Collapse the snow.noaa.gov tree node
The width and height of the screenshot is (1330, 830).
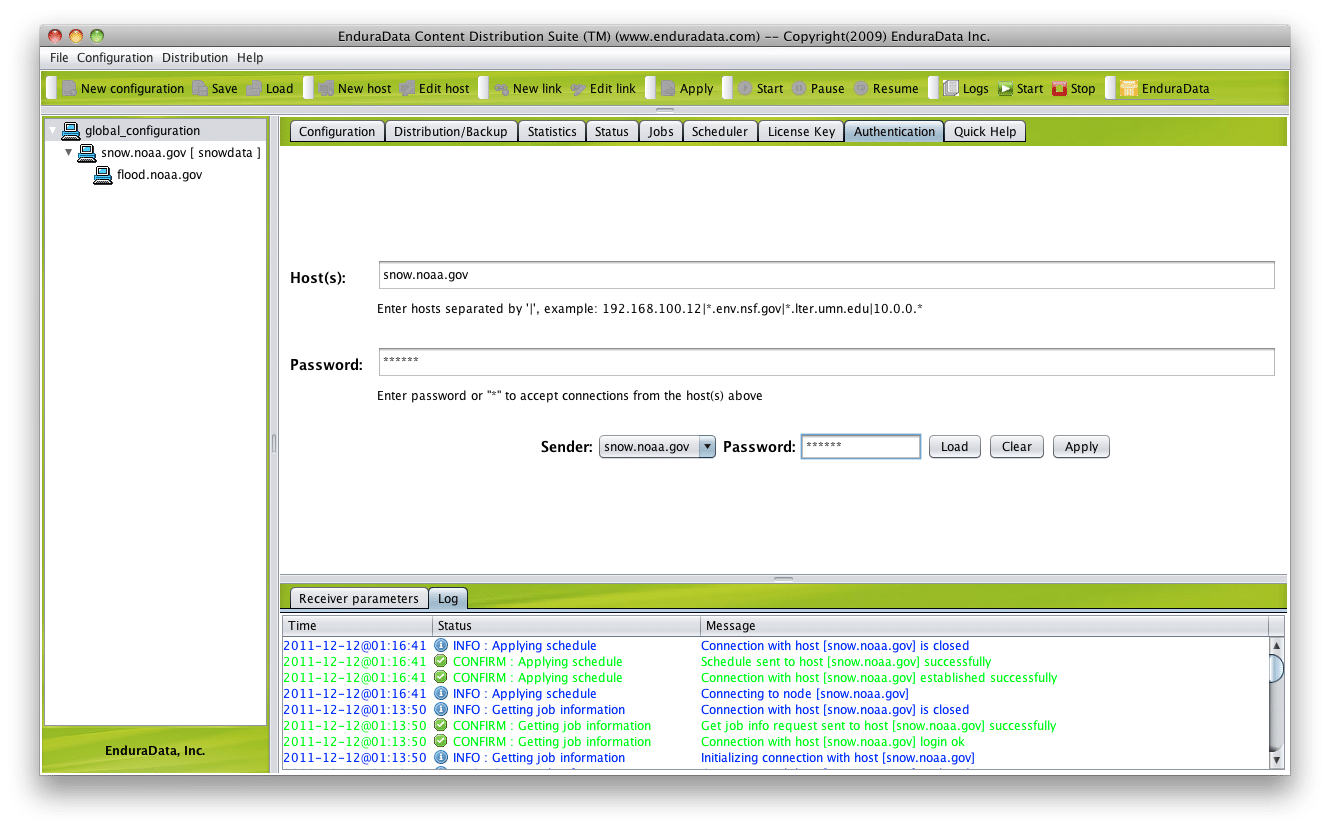point(69,152)
